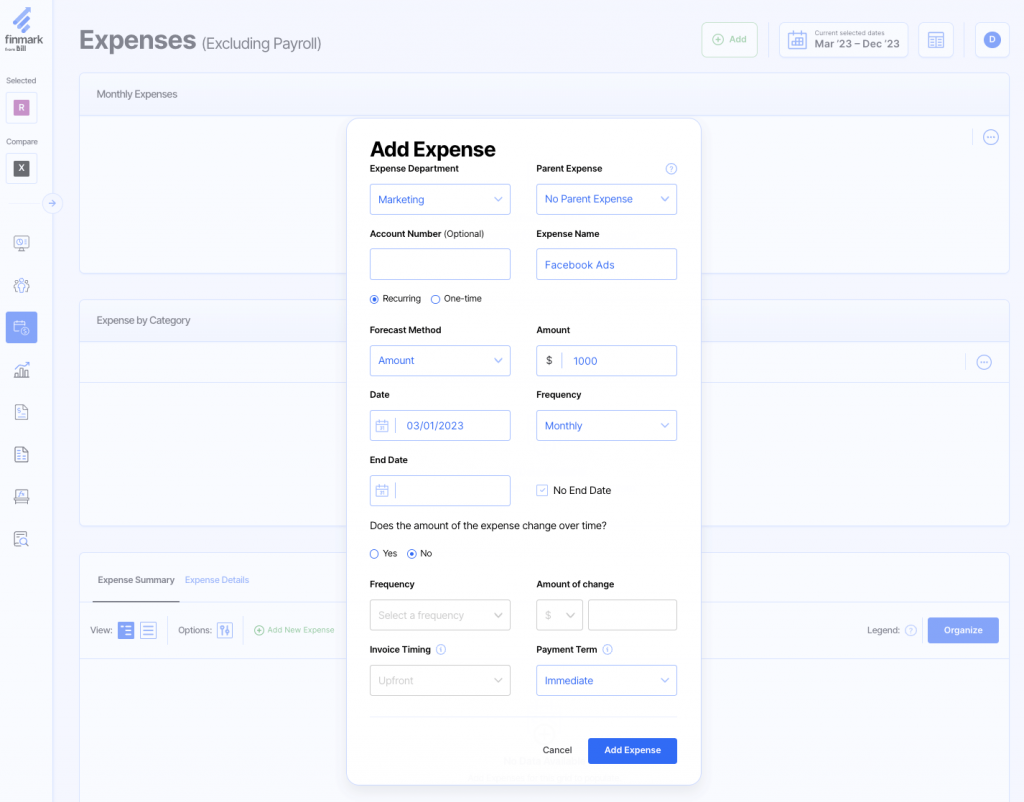Open the Date calendar picker icon
1024x802 pixels.
(x=381, y=426)
